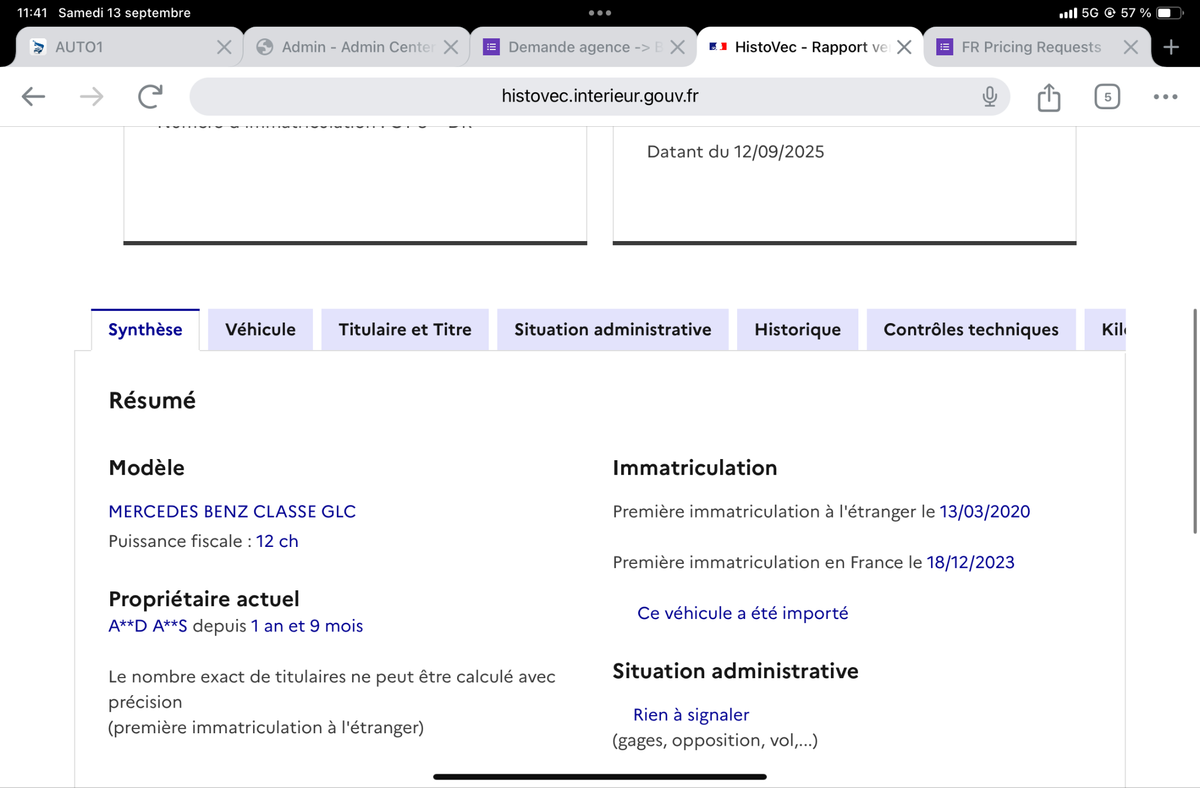Close the Demande agence tab
Screen dimensions: 1200x788
point(677,47)
